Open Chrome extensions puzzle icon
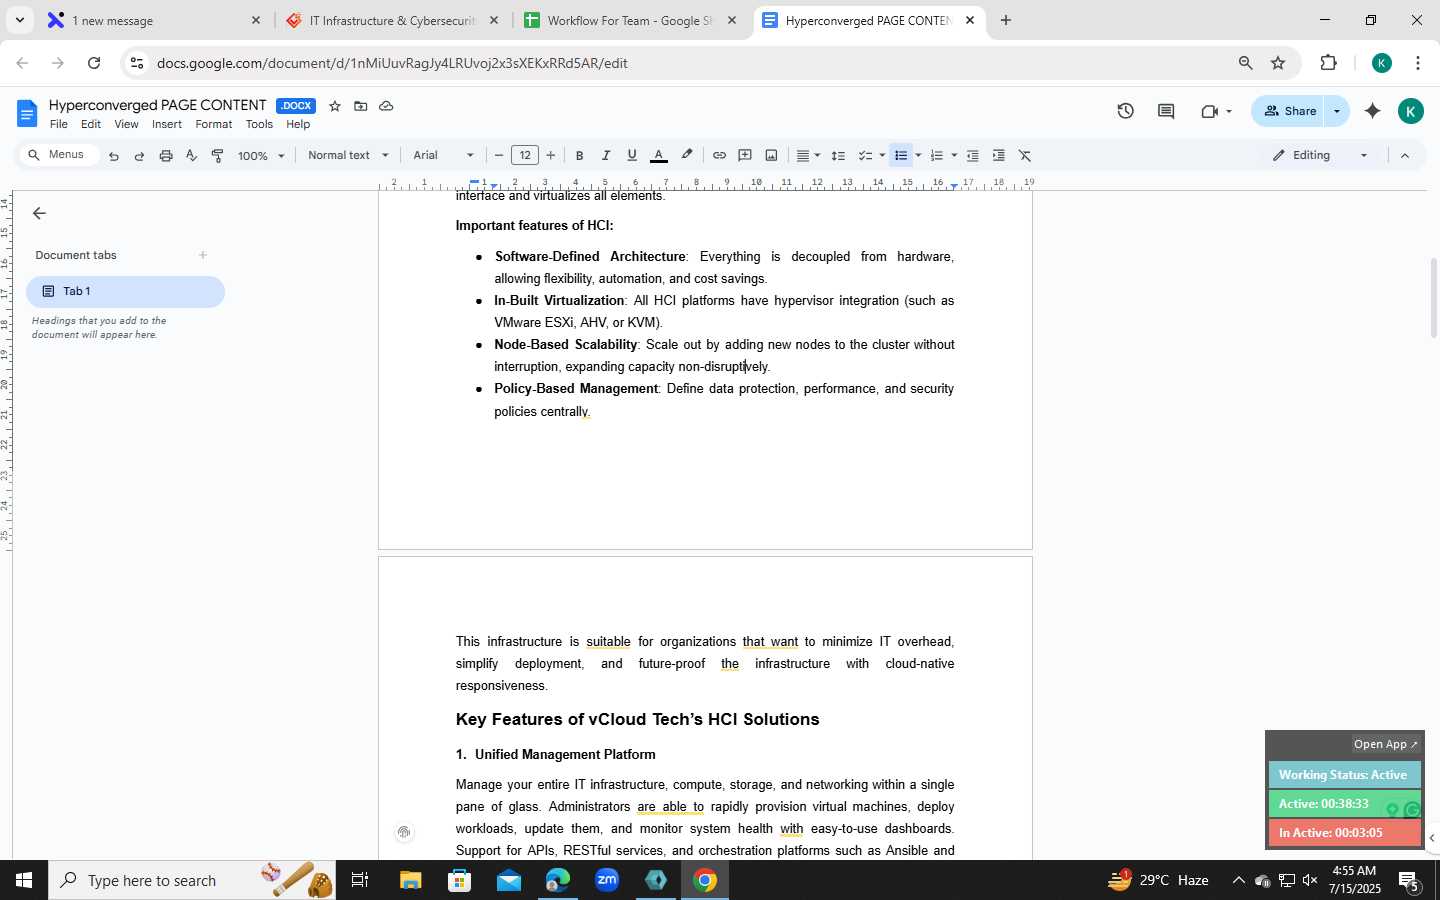Viewport: 1440px width, 900px height. tap(1328, 63)
